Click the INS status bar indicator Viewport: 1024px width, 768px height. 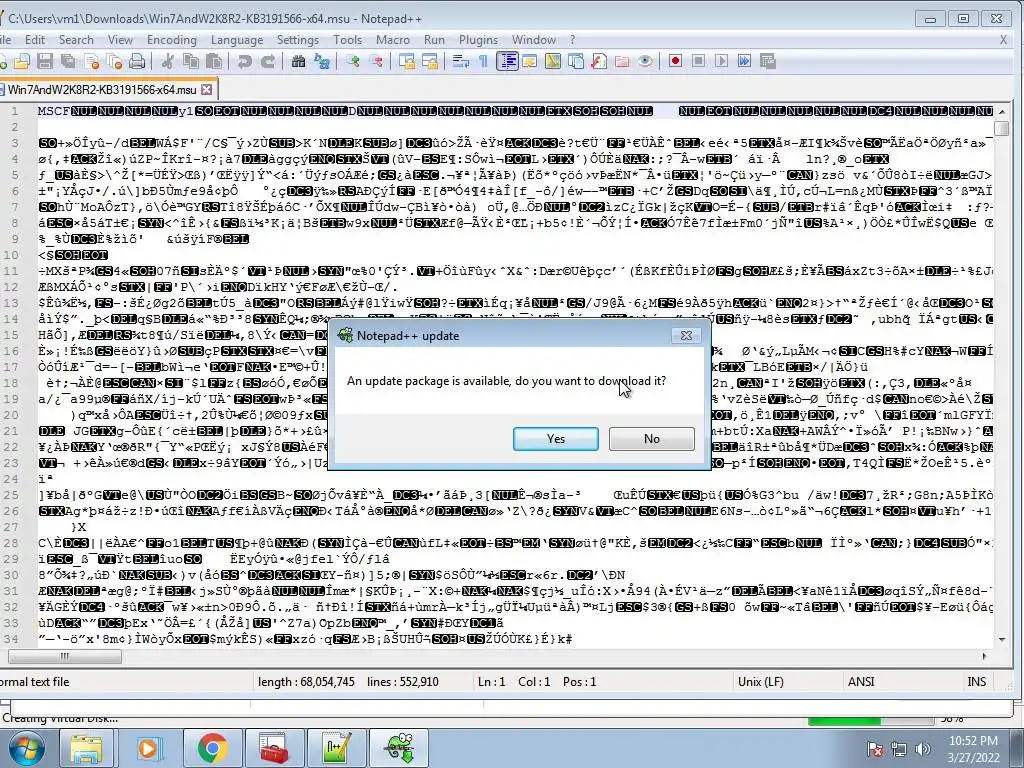976,682
